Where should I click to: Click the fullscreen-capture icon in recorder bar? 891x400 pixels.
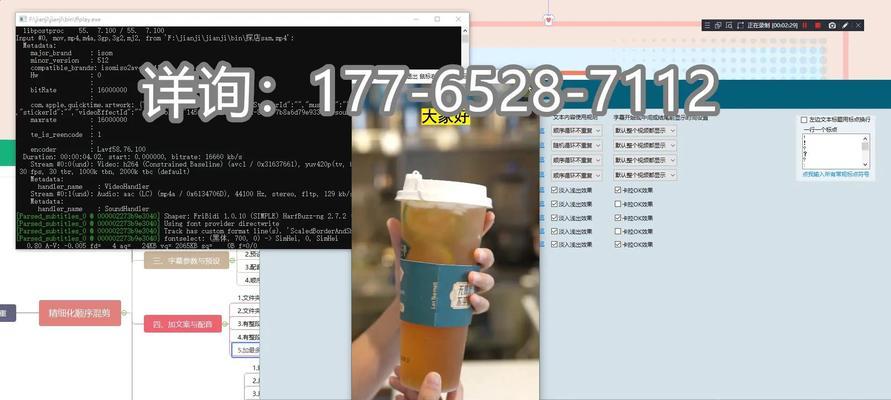(x=740, y=26)
